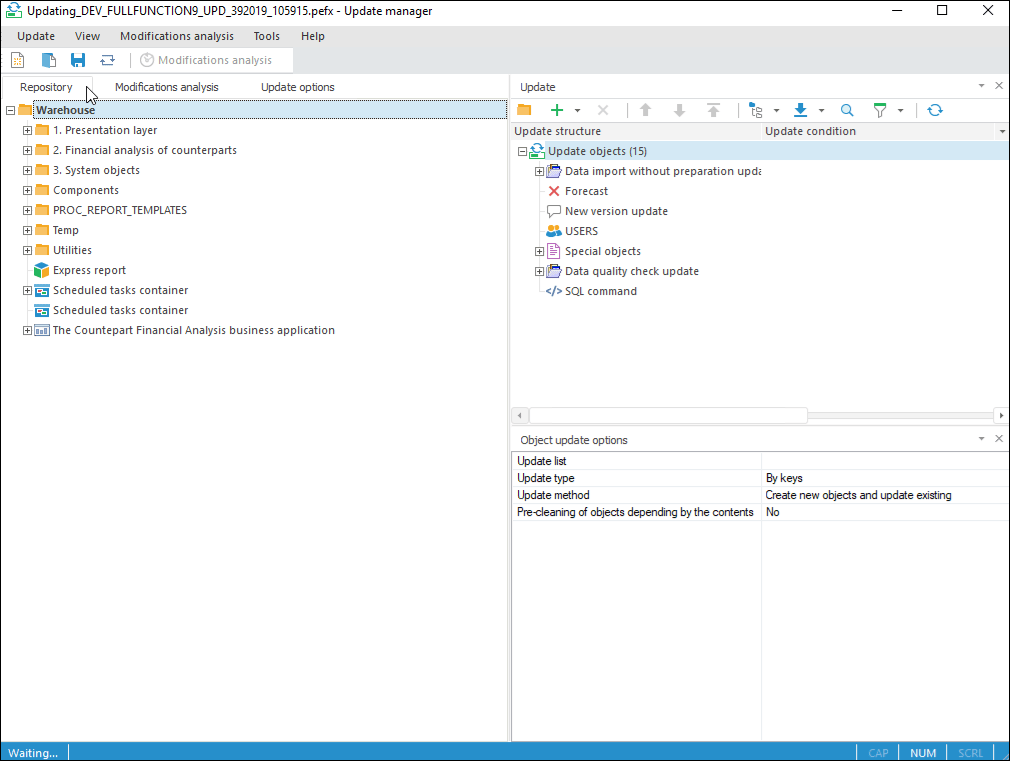Click the New update file icon
Viewport: 1010px width, 761px height.
pos(17,60)
